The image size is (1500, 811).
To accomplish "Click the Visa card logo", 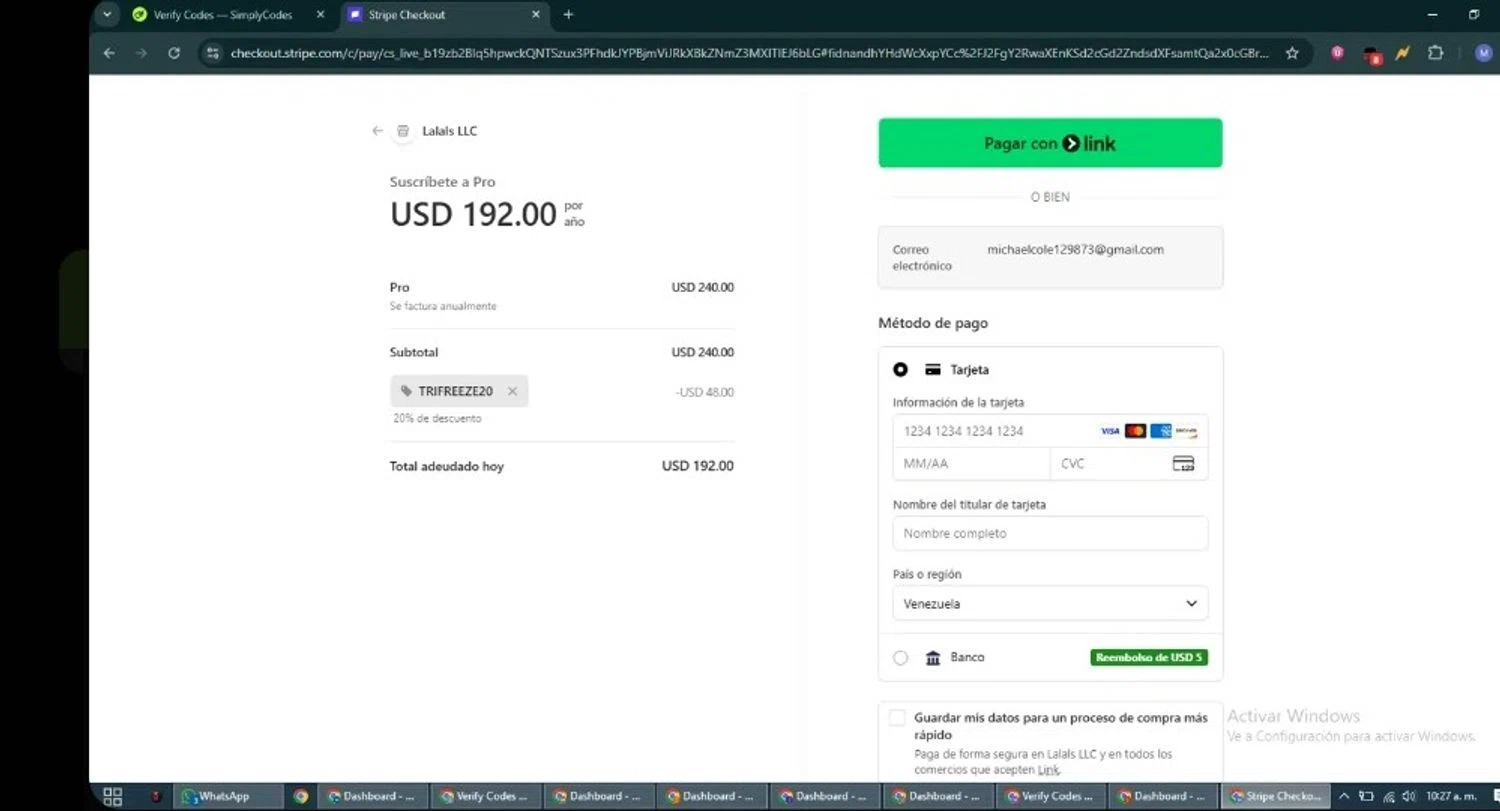I will pyautogui.click(x=1110, y=431).
